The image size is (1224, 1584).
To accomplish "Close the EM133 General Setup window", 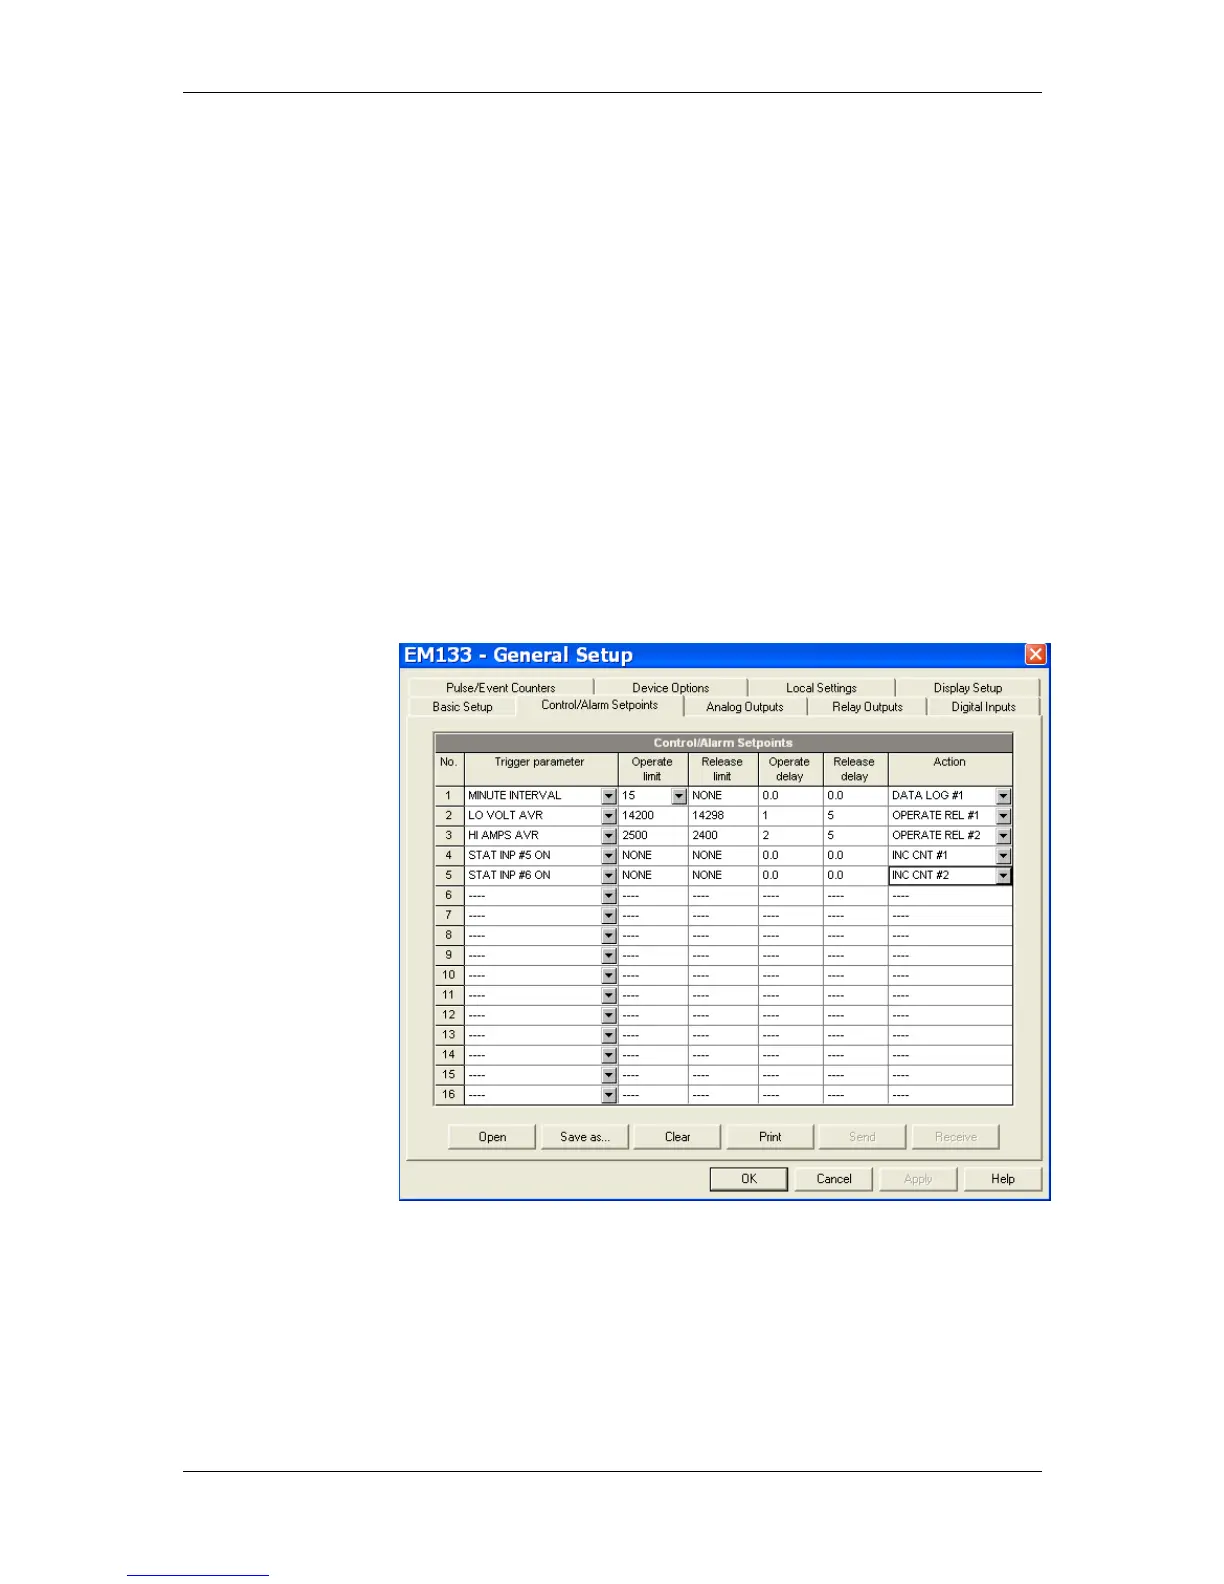I will (x=1036, y=654).
